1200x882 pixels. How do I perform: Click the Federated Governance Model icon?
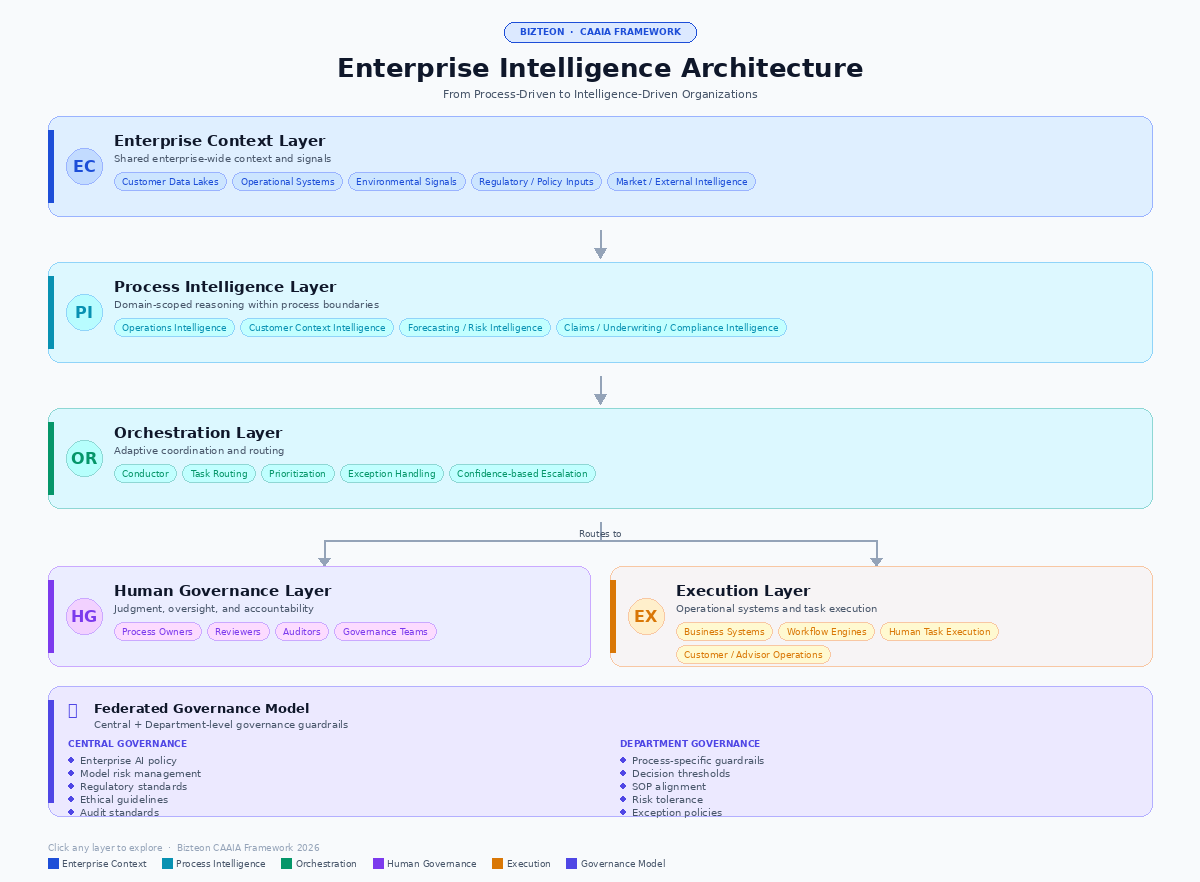pos(73,710)
